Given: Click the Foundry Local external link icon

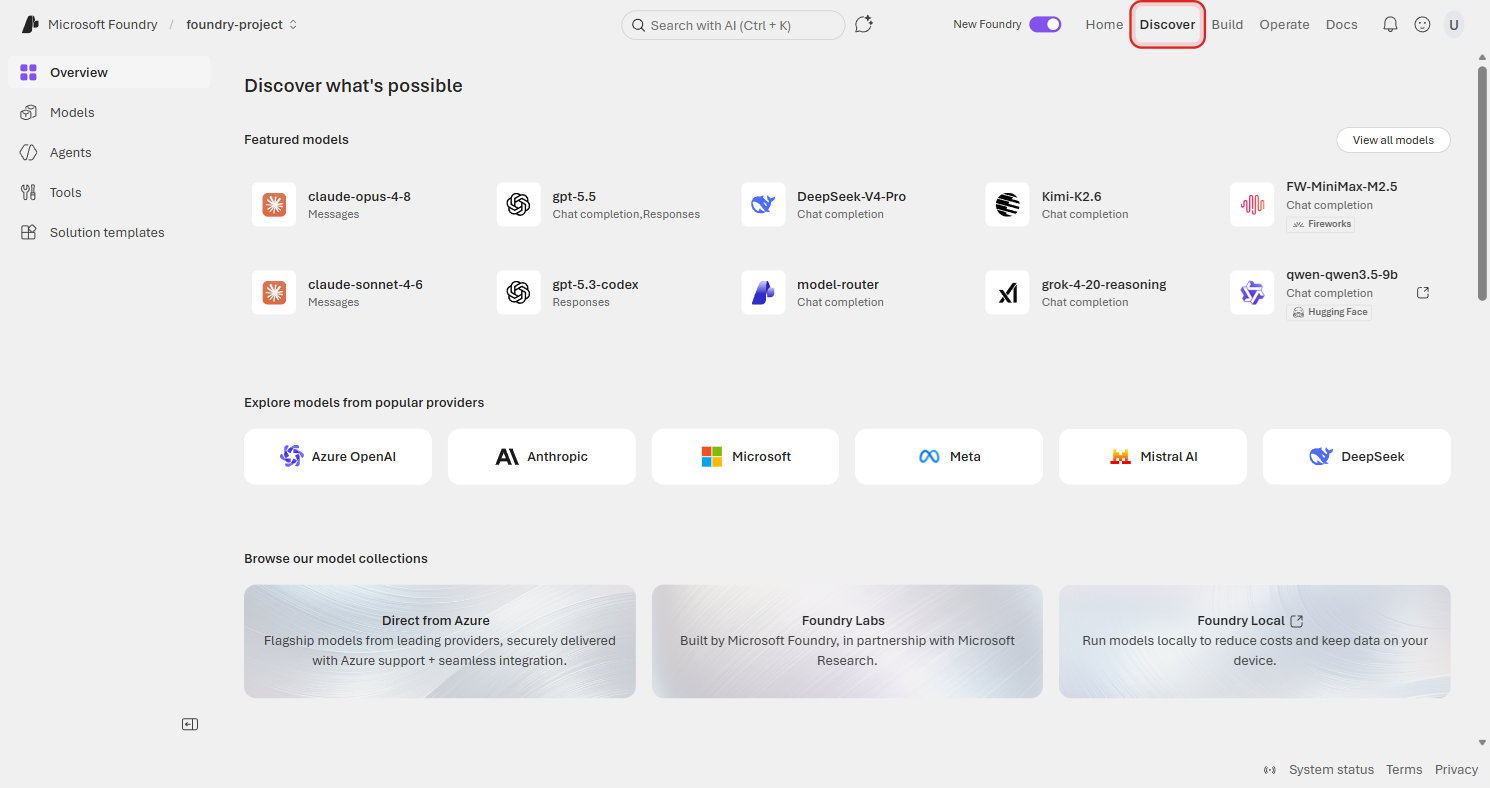Looking at the screenshot, I should click(1297, 621).
